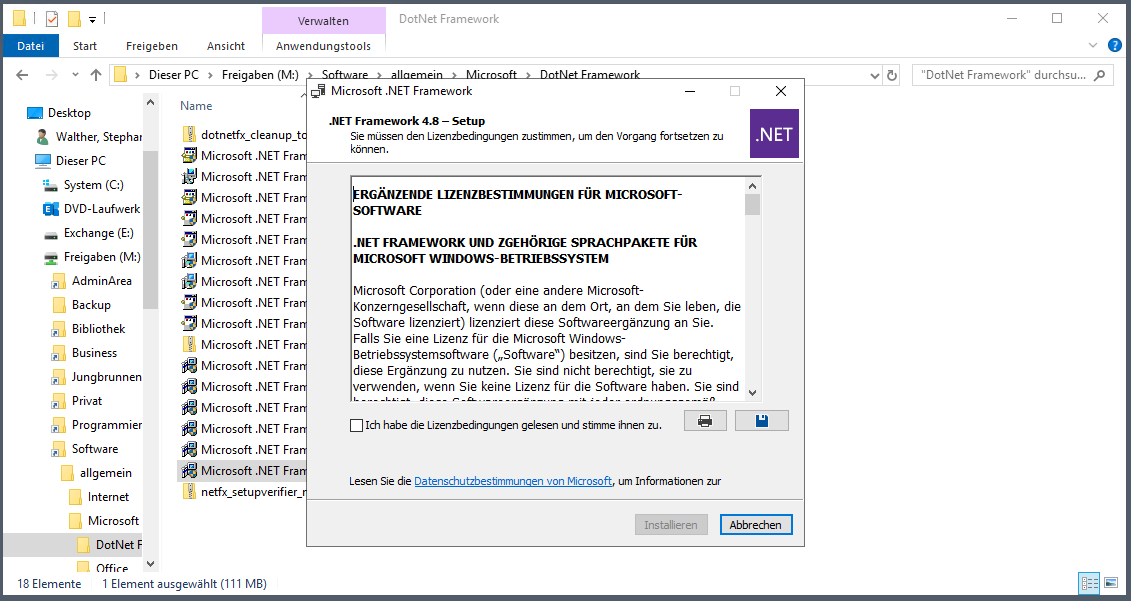Click the license text scroll up arrow
1131x601 pixels.
point(752,186)
